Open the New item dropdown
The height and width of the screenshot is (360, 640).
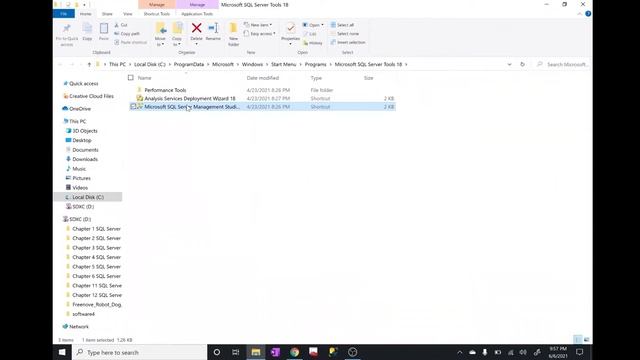tap(258, 25)
